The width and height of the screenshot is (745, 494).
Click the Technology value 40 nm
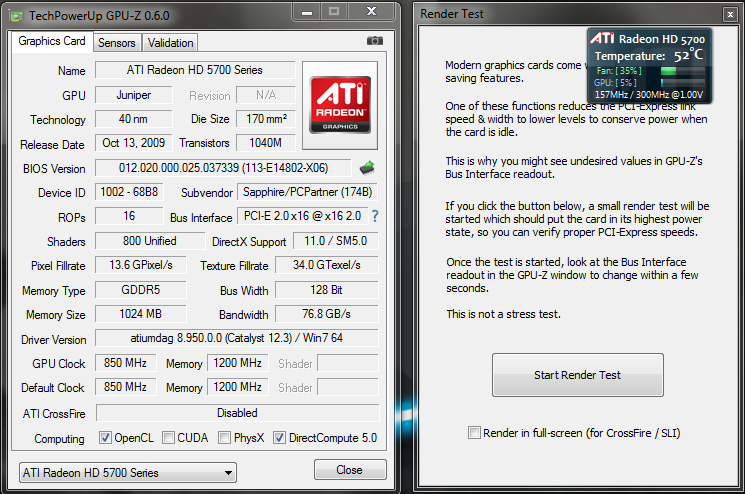(x=134, y=119)
